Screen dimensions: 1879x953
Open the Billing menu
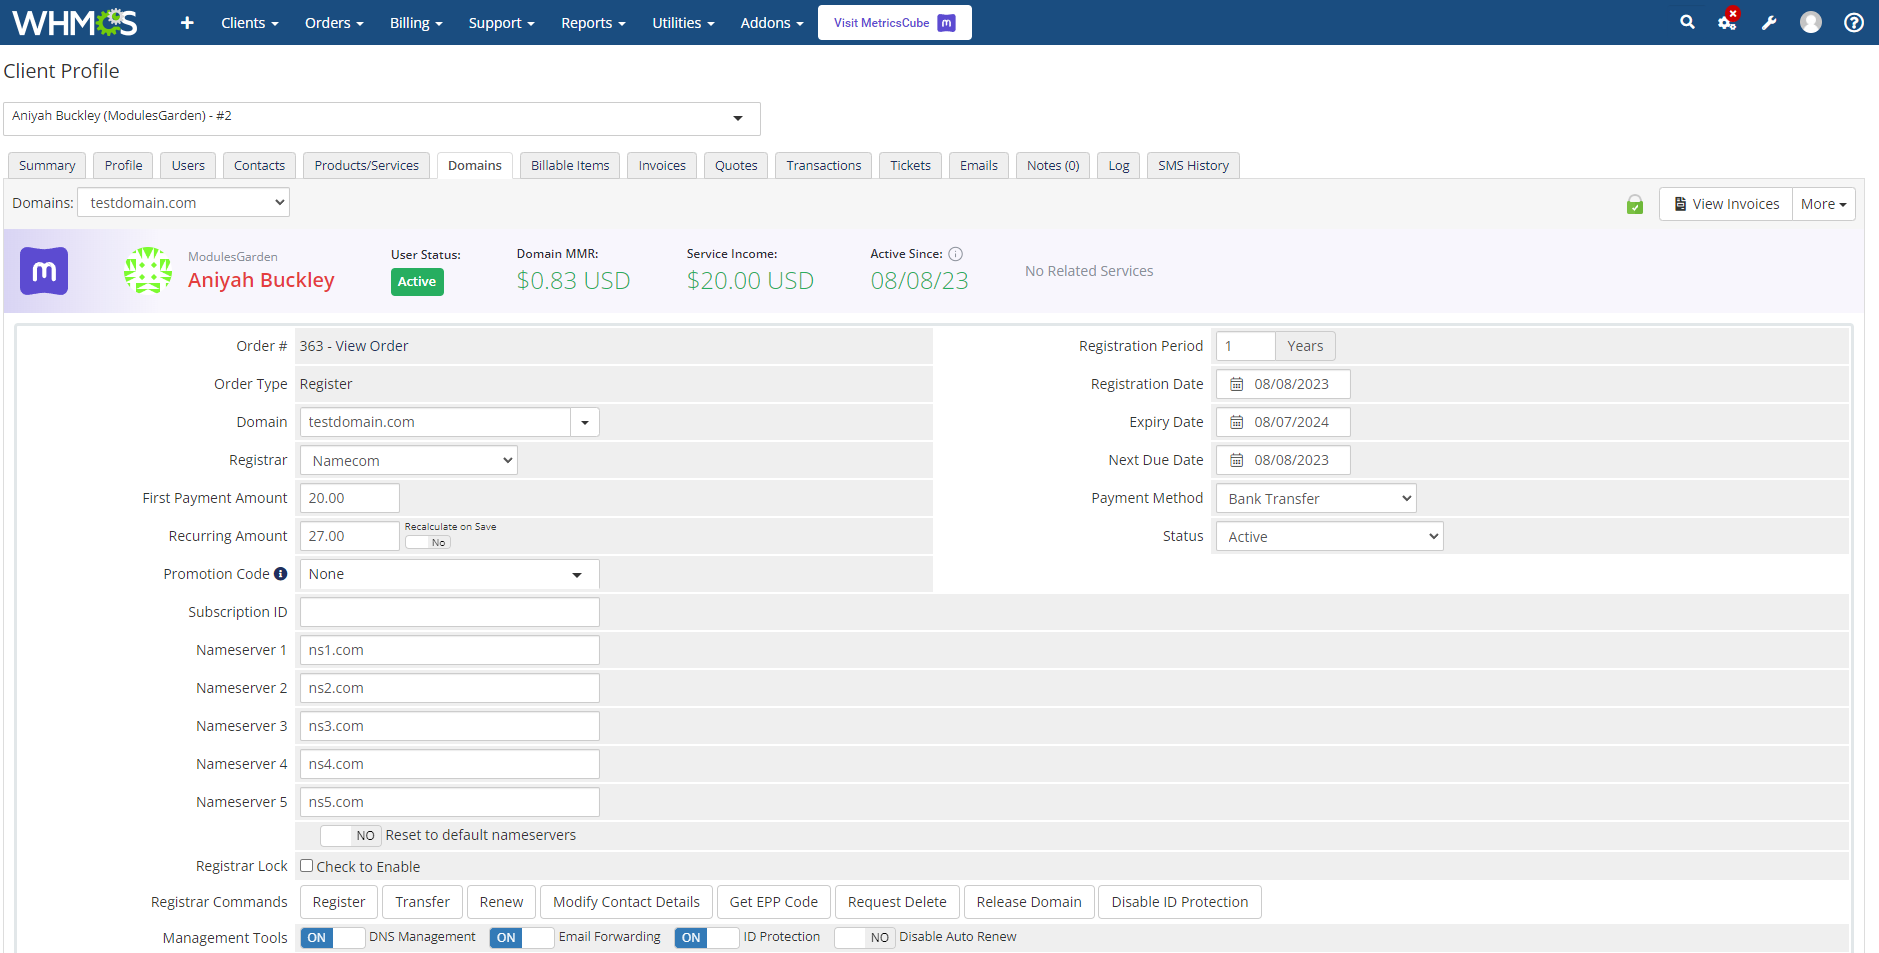(x=416, y=22)
